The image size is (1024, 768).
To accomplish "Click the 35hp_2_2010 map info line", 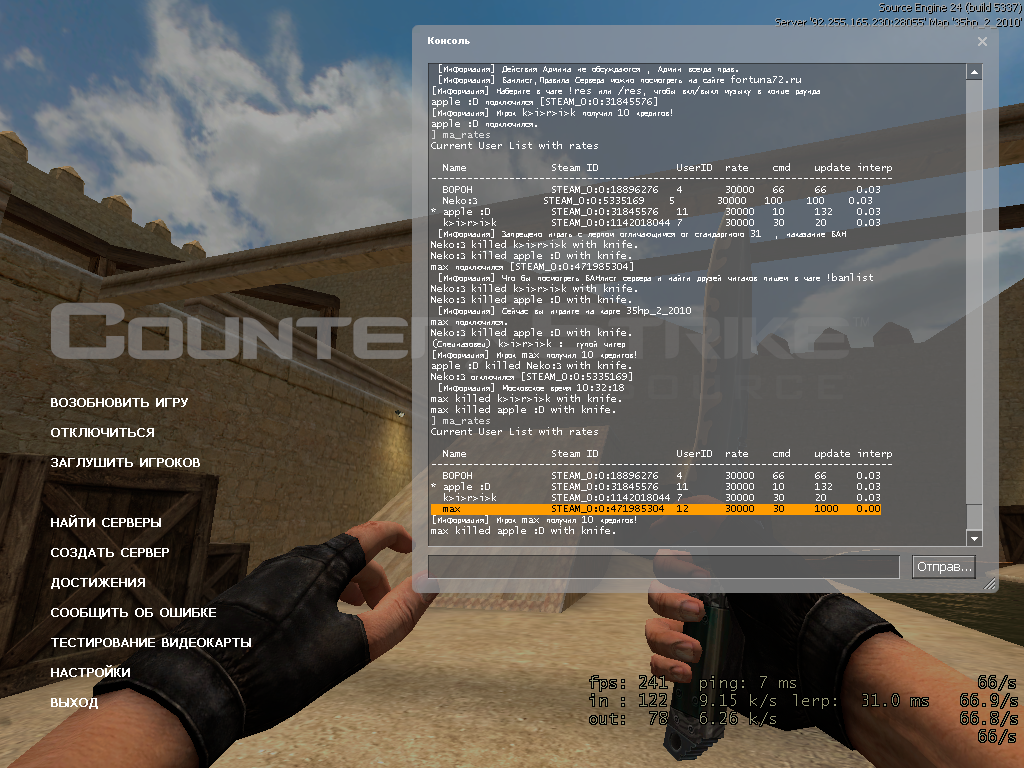I will pos(564,311).
